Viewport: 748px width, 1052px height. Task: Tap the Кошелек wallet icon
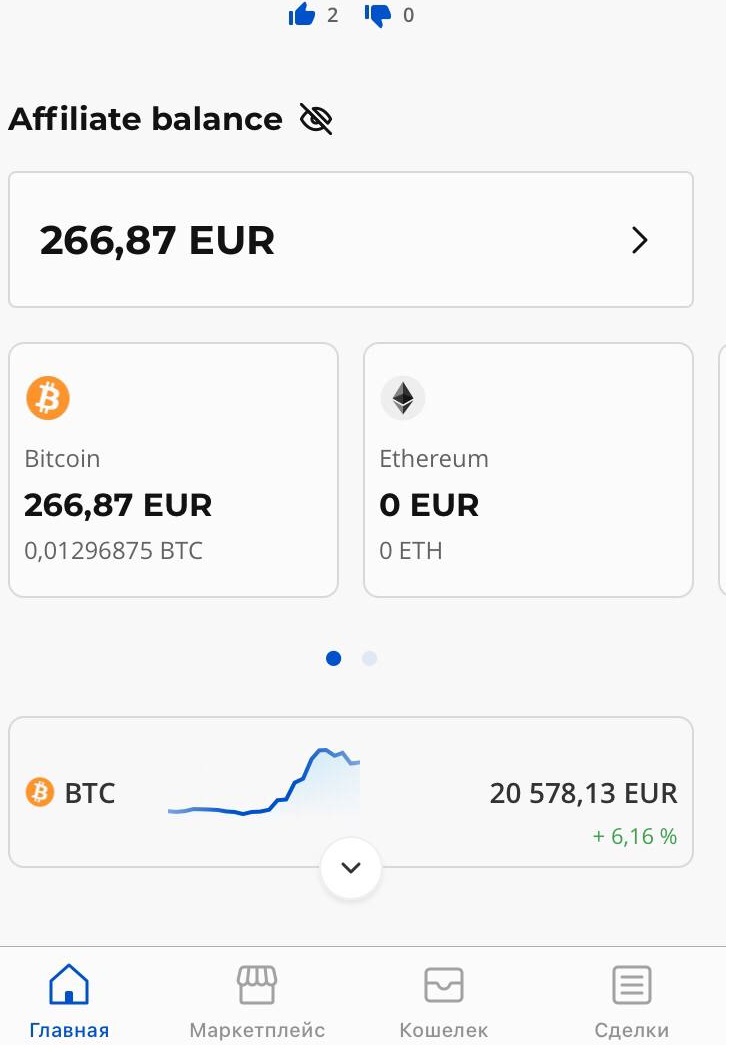click(x=444, y=985)
